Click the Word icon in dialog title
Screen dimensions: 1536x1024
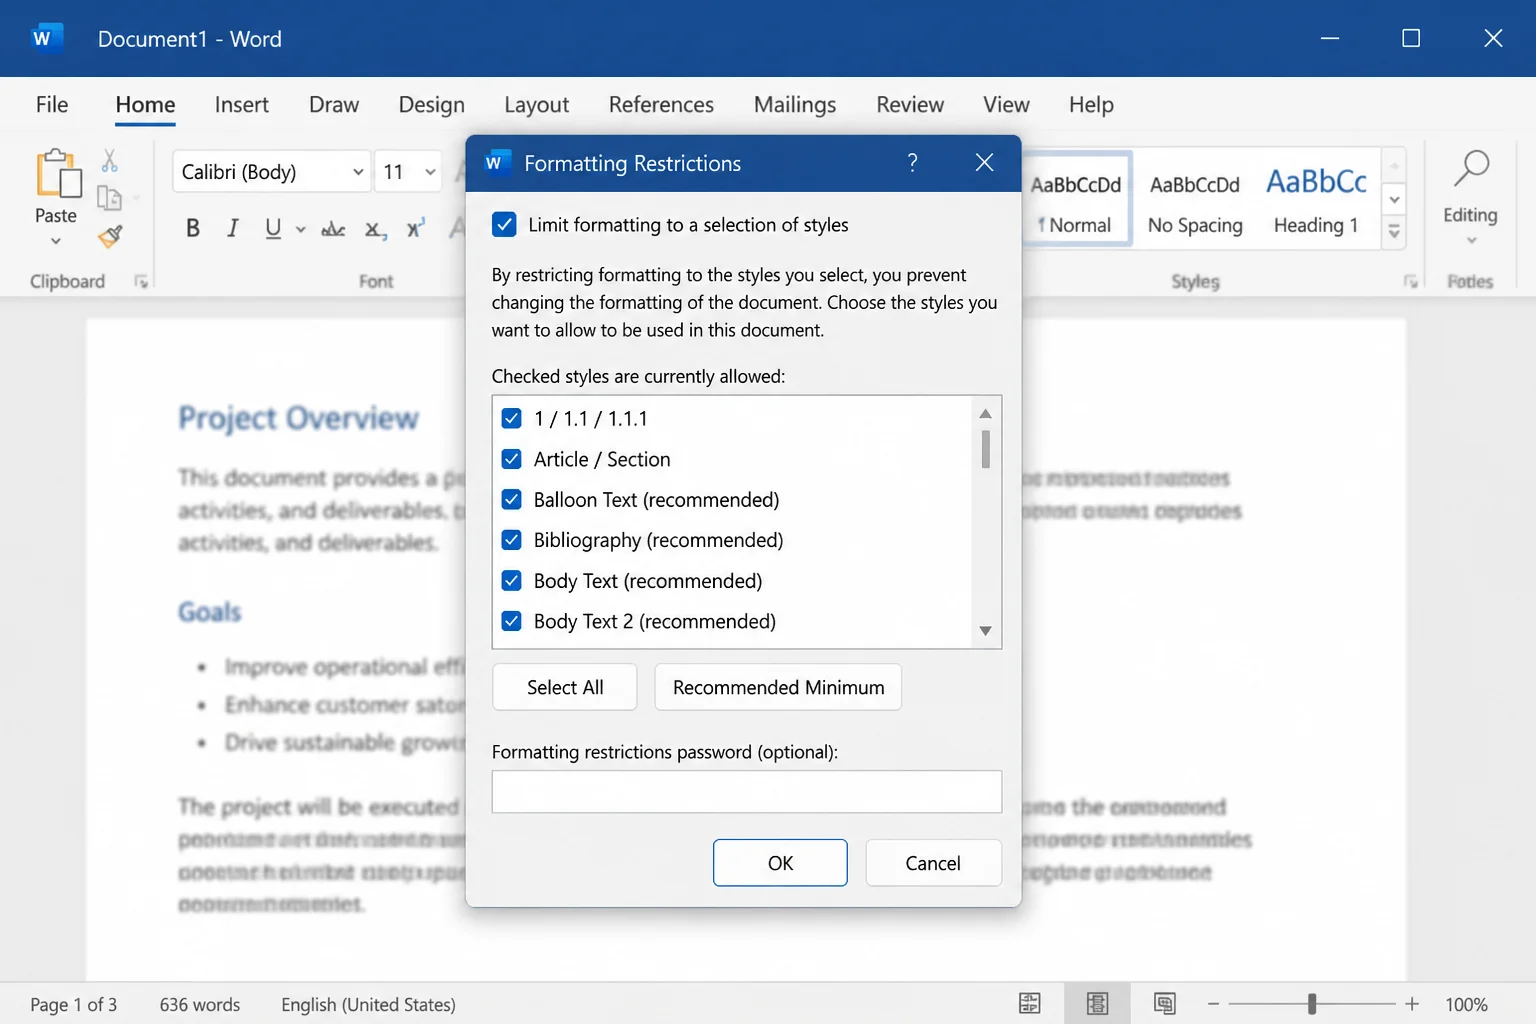coord(497,162)
